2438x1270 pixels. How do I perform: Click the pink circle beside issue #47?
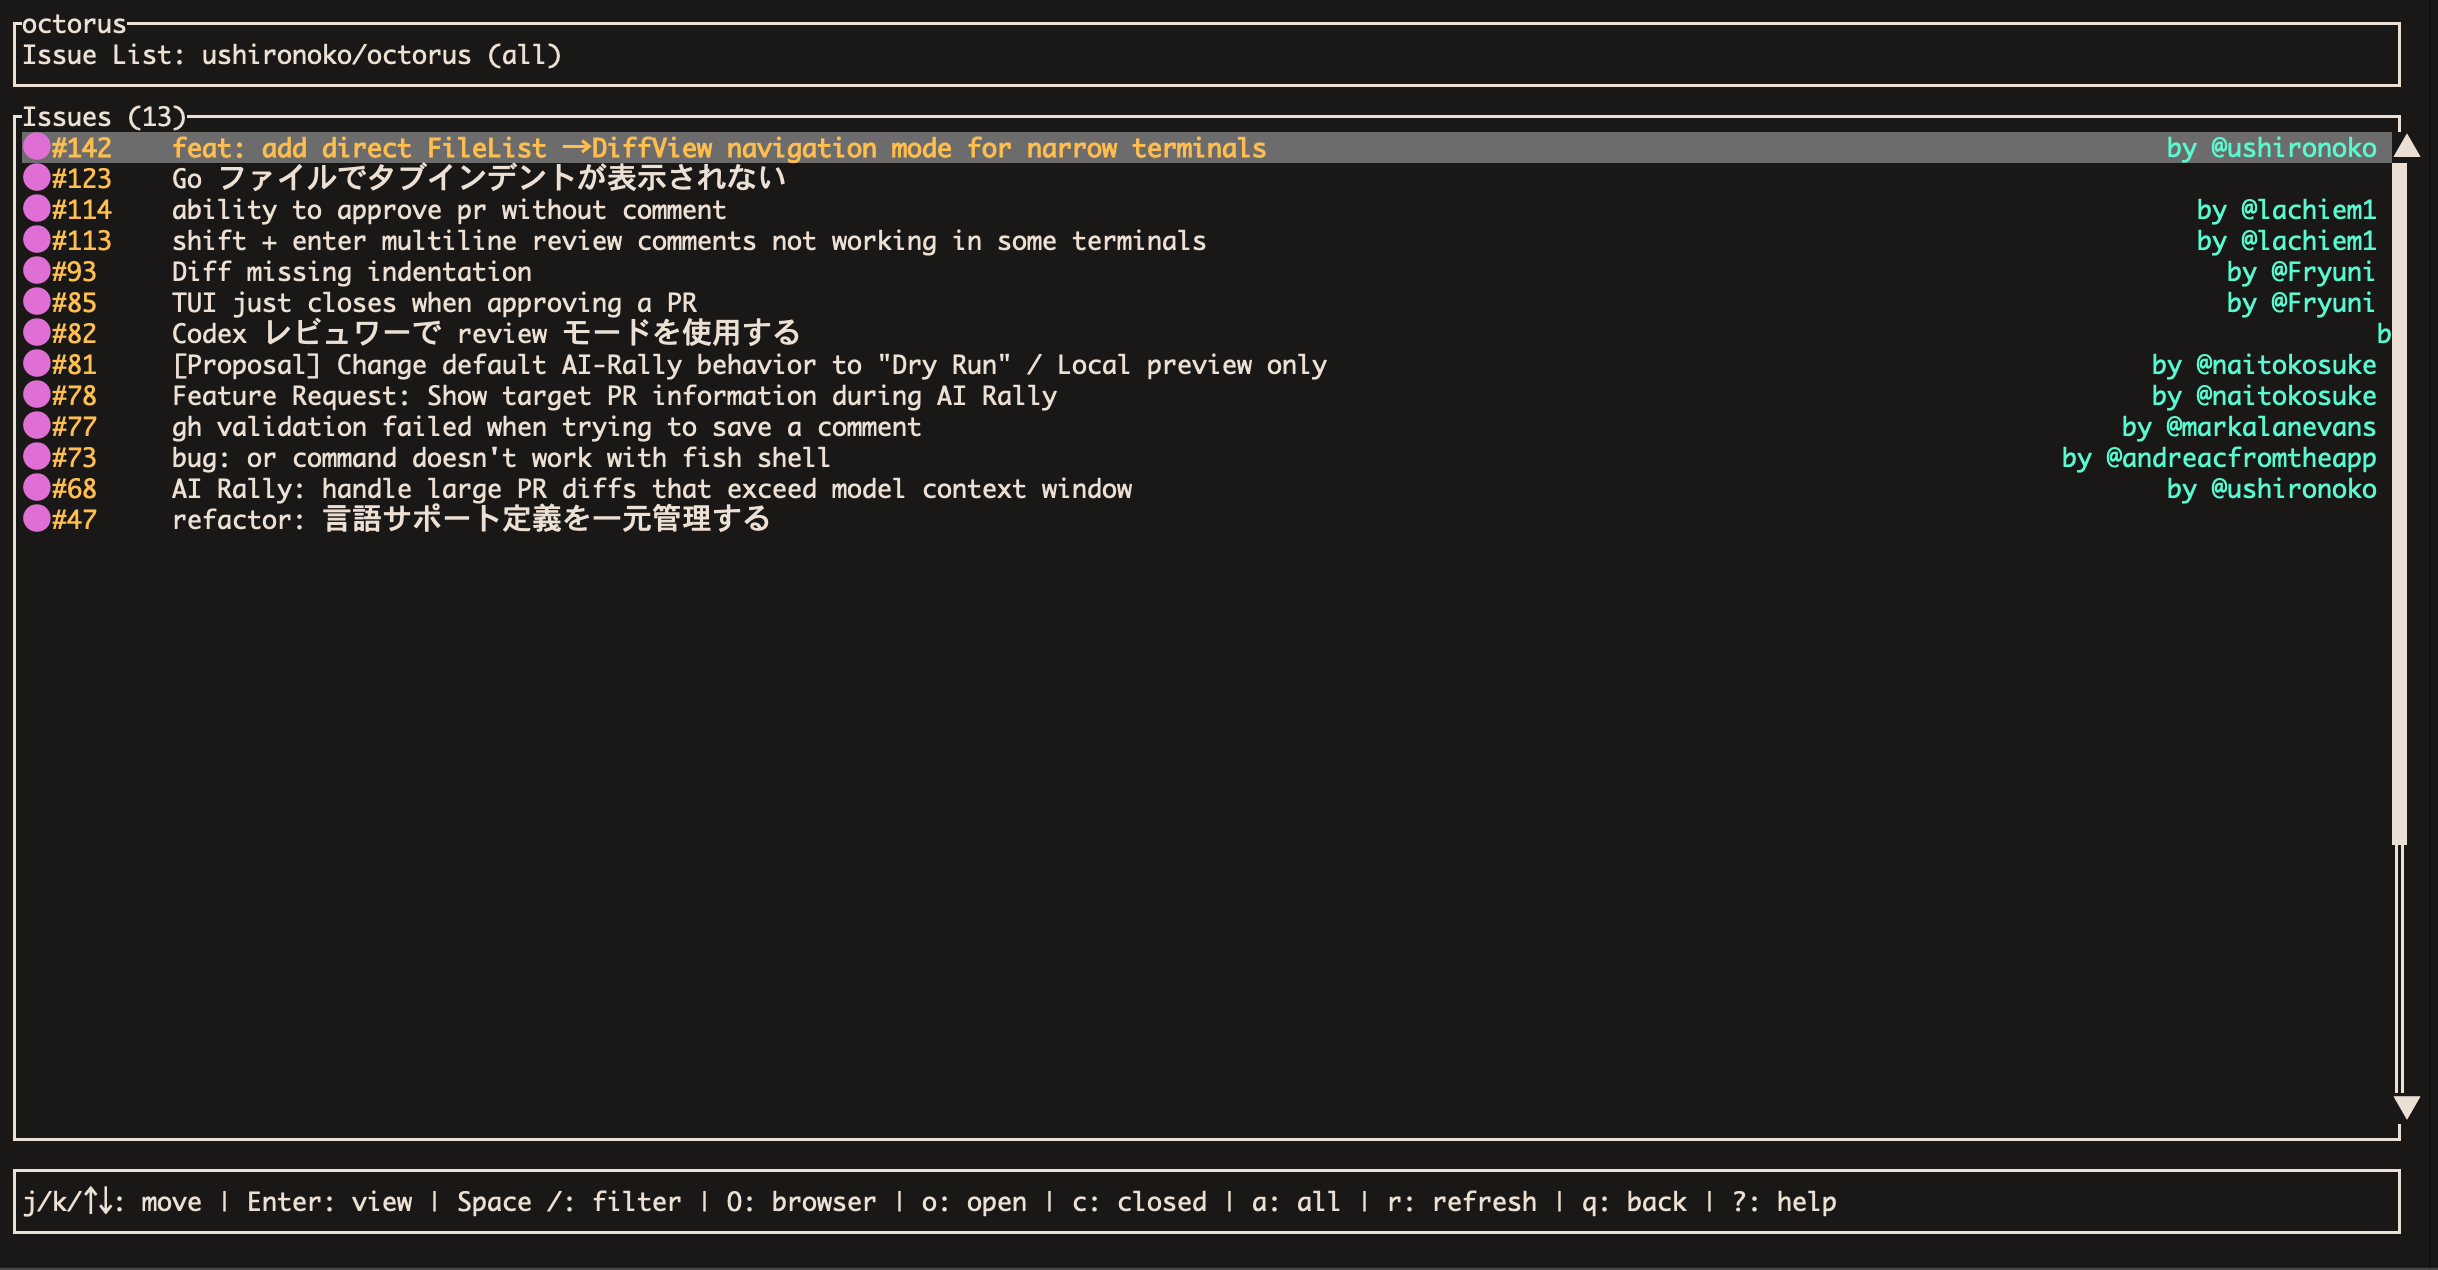[x=37, y=519]
